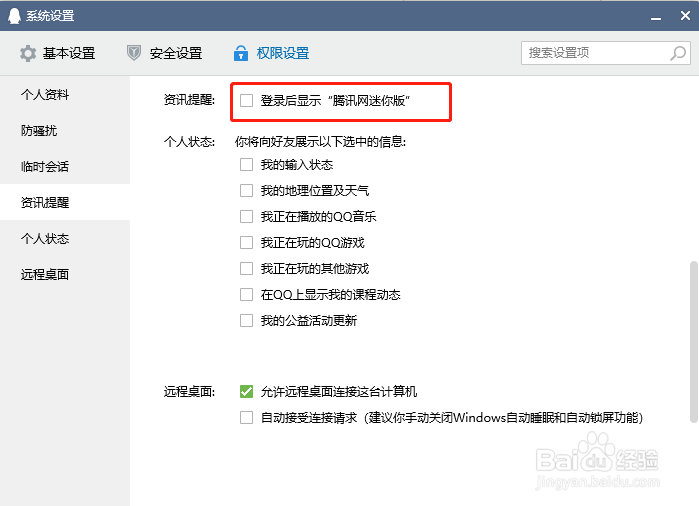The width and height of the screenshot is (699, 506).
Task: Enable 登录后显示“腾讯网迷你版” checkbox
Action: [247, 100]
